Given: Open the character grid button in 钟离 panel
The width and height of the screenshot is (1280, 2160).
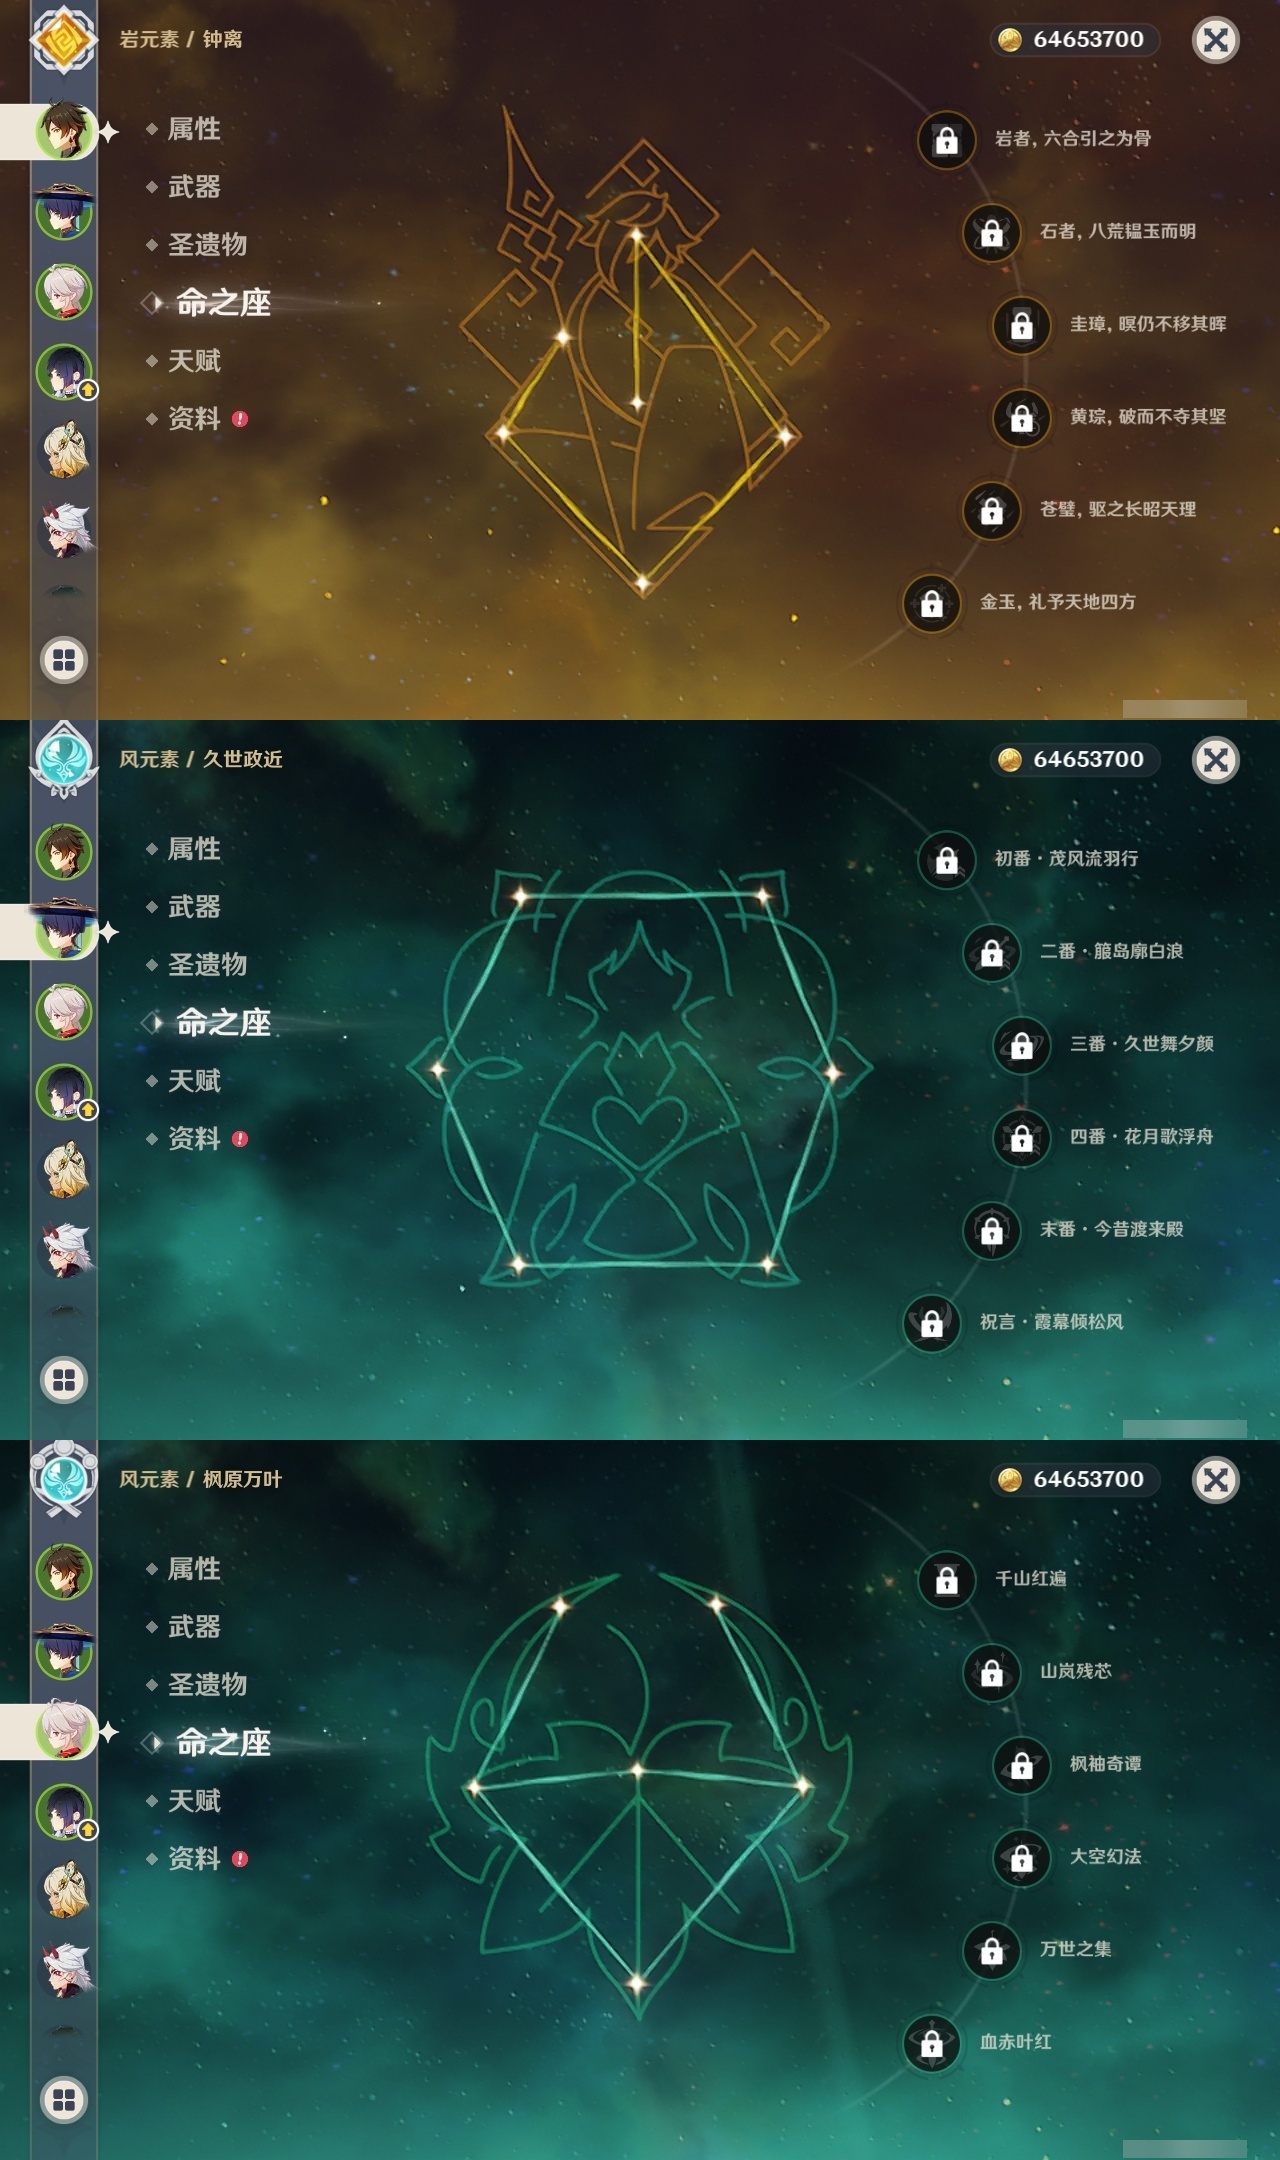Looking at the screenshot, I should (x=64, y=660).
